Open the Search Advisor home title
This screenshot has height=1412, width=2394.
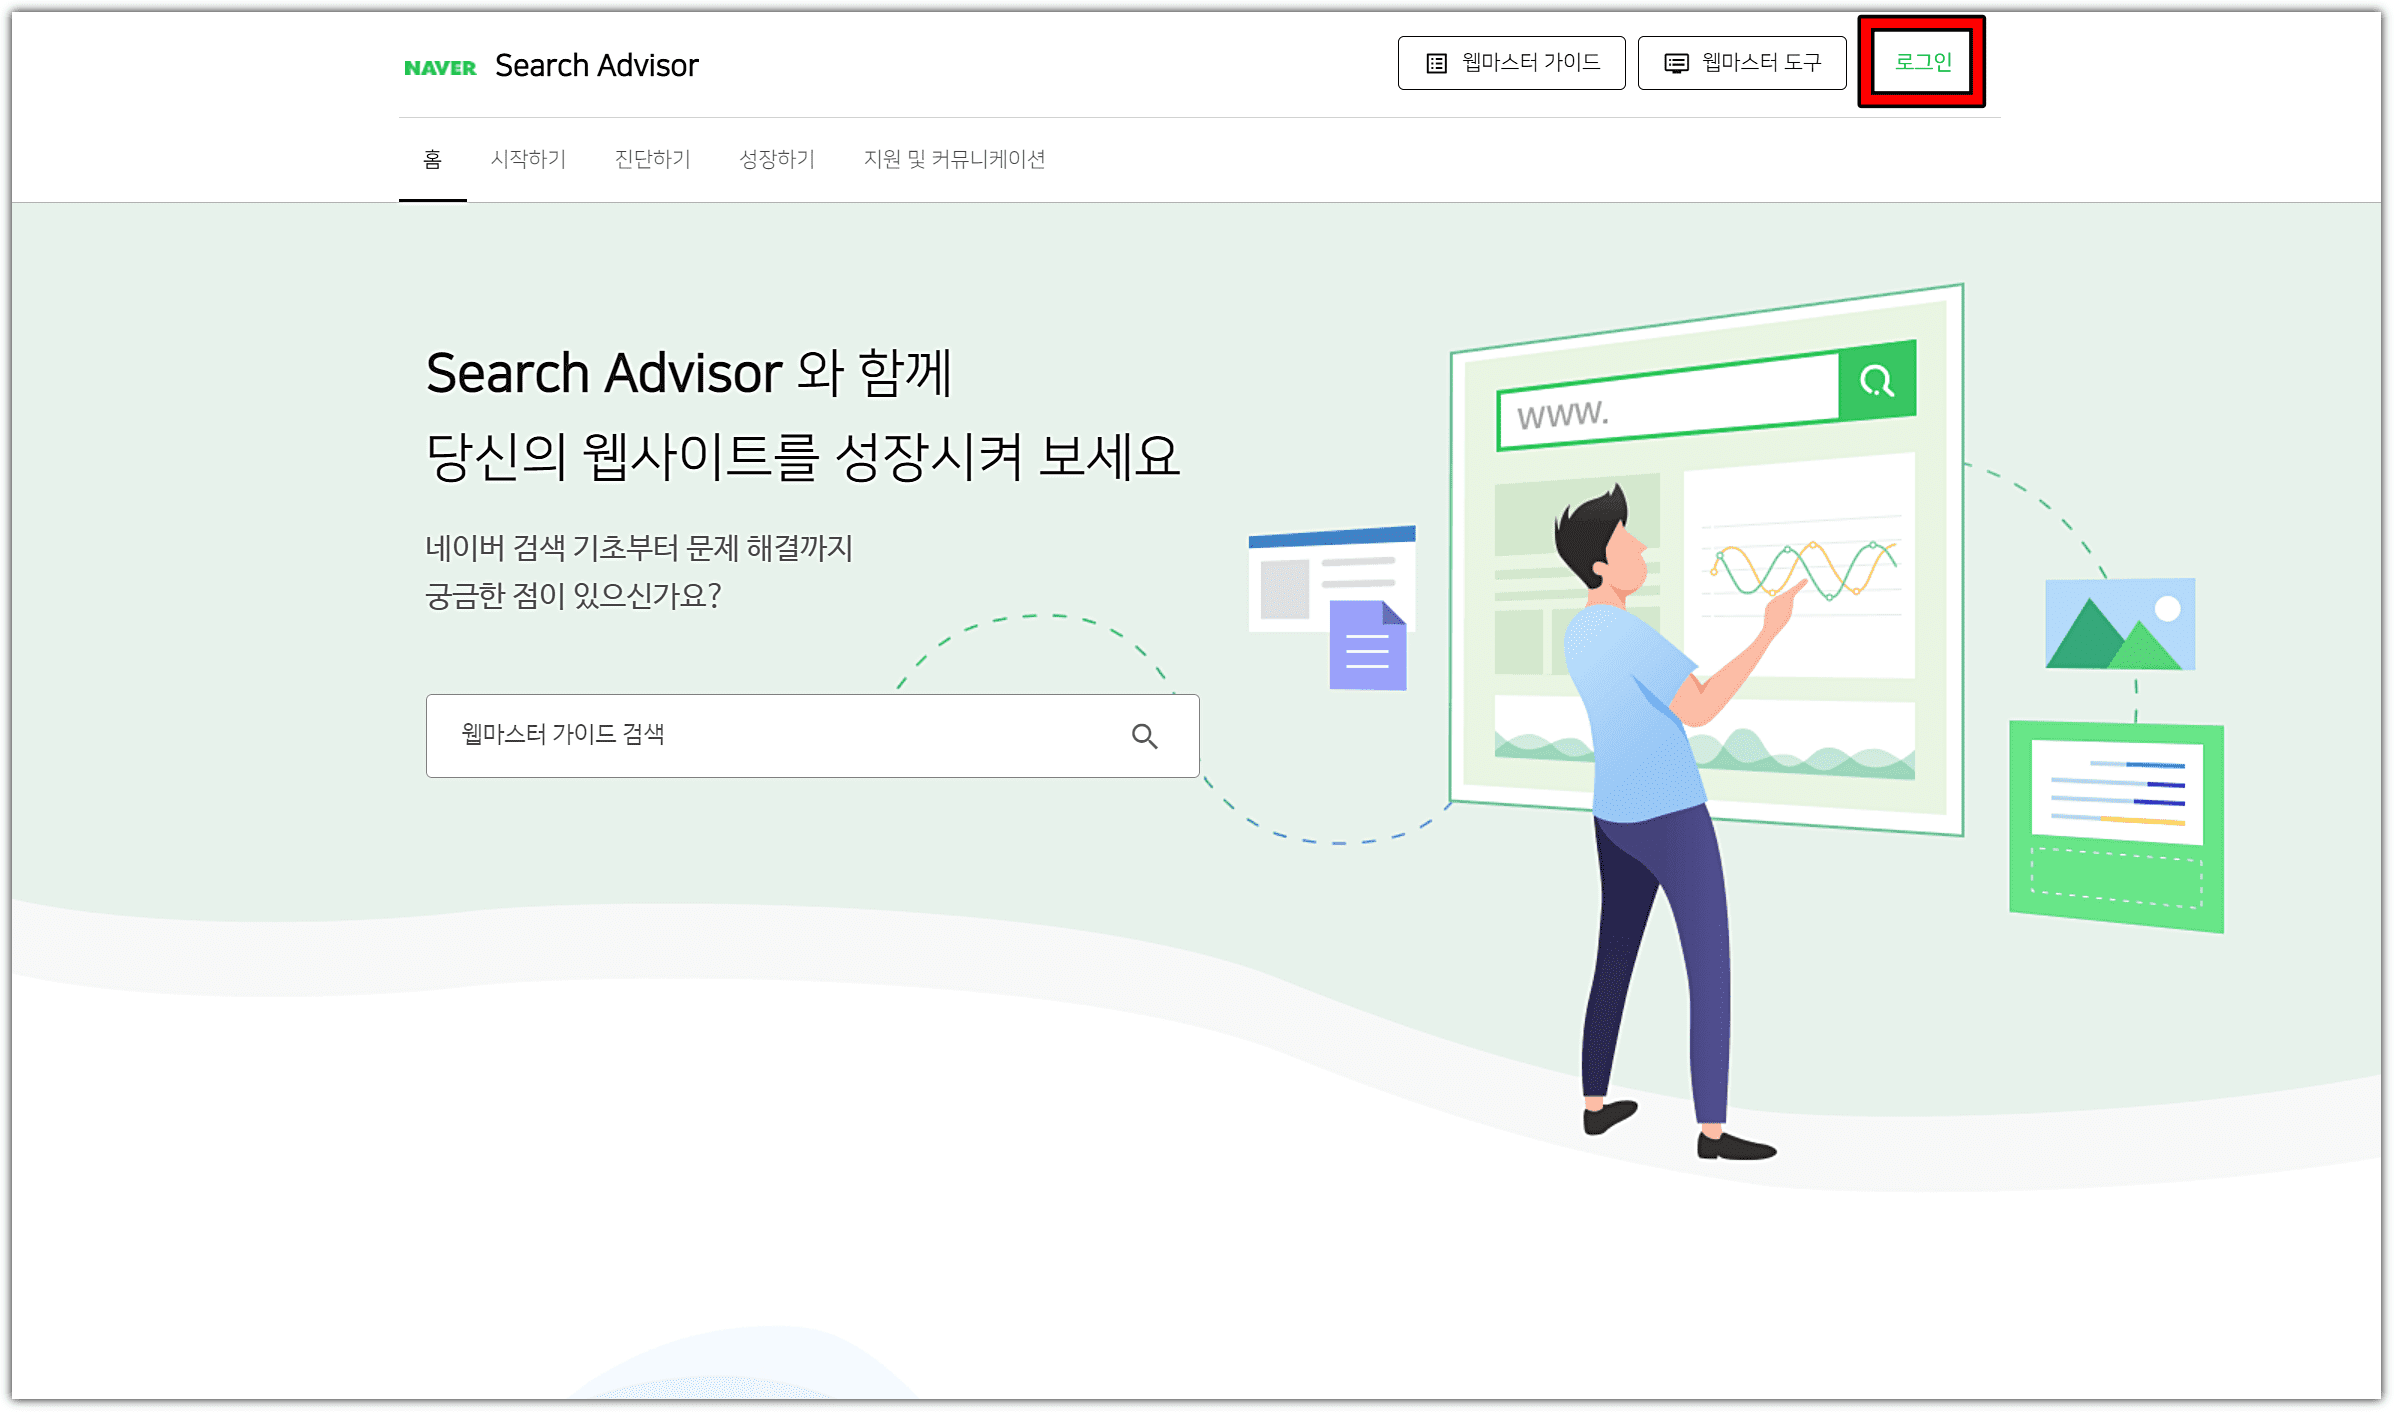coord(597,66)
